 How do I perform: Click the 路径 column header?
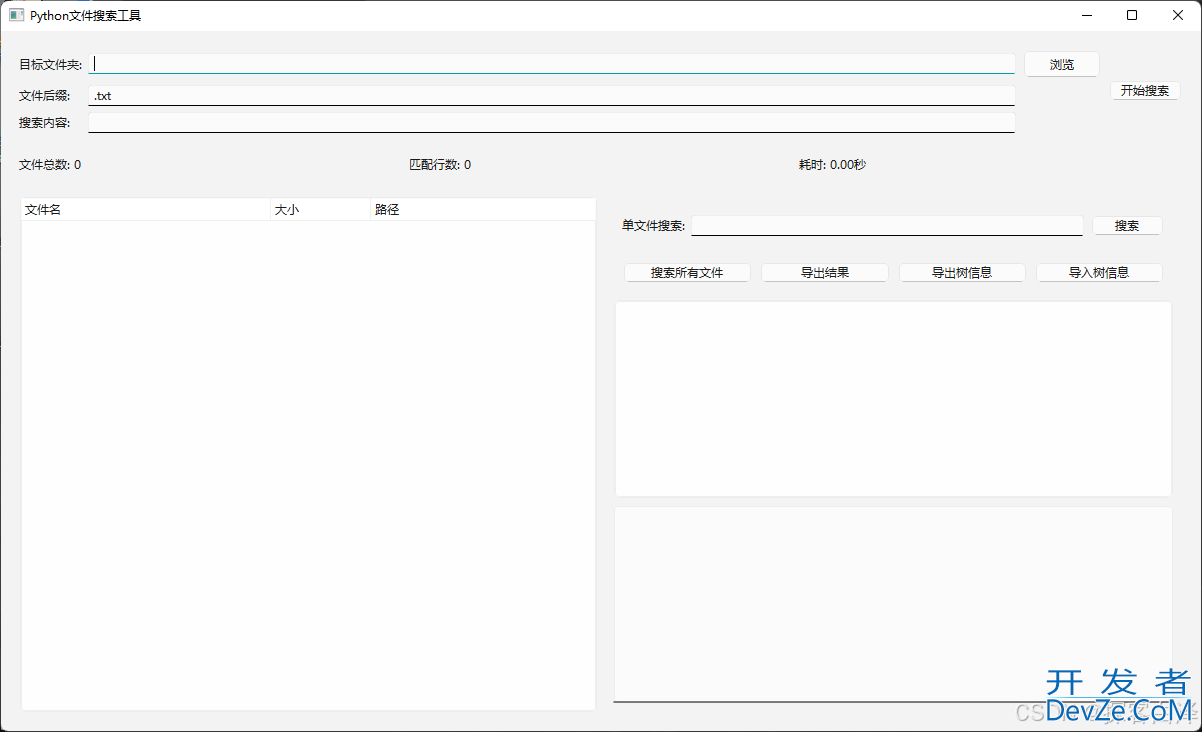click(x=482, y=210)
